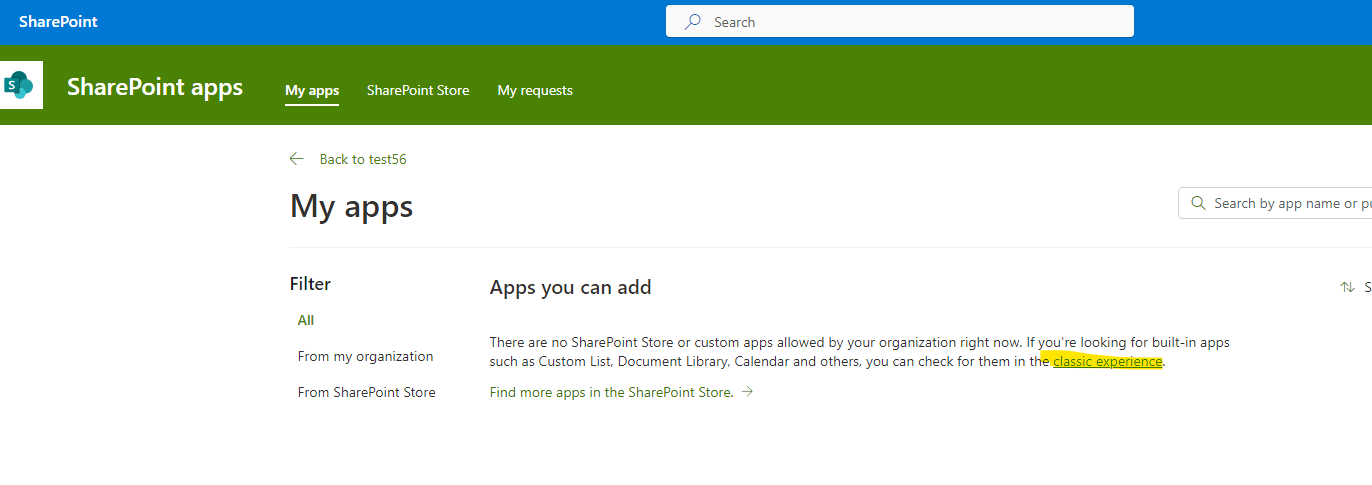Click the Apps you can add heading
The width and height of the screenshot is (1372, 485).
pyautogui.click(x=571, y=287)
